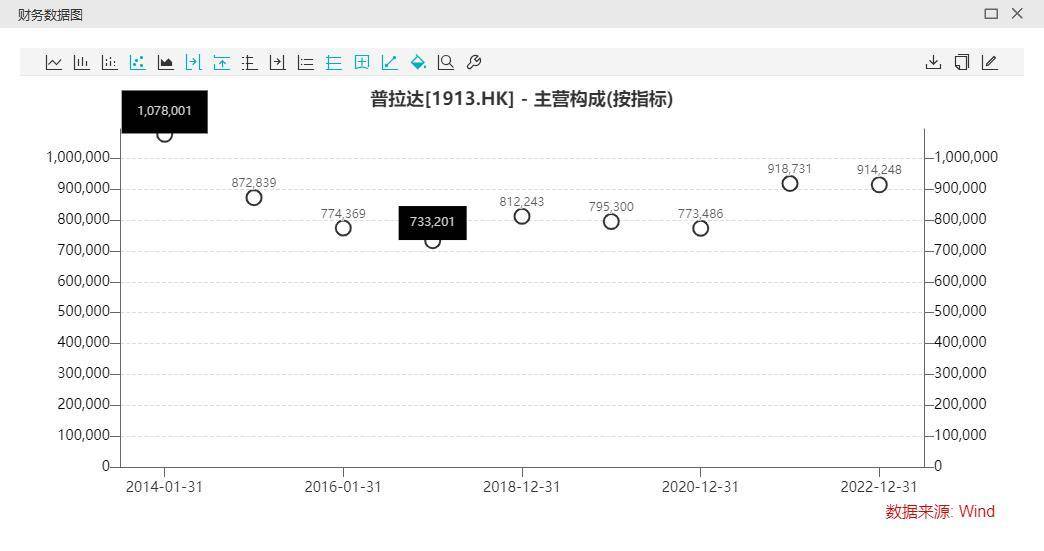The height and width of the screenshot is (551, 1044).
Task: Click the 数据来源: Wind source text
Action: pos(940,512)
